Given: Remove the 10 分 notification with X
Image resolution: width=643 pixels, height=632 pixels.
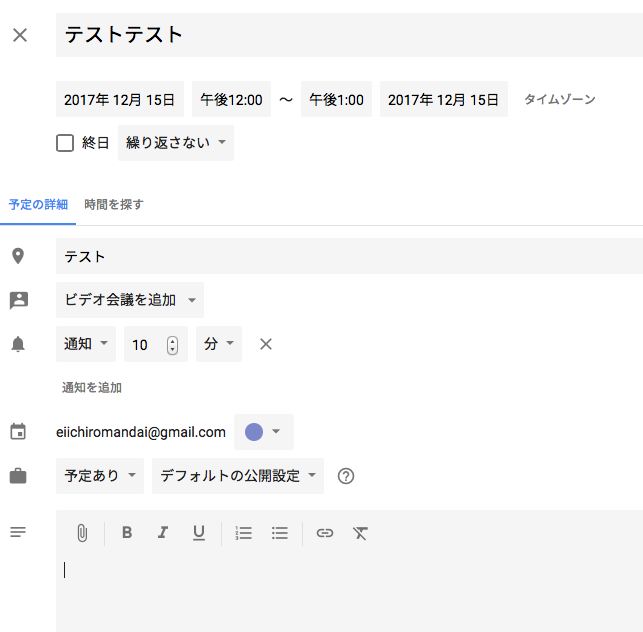Looking at the screenshot, I should (x=266, y=344).
